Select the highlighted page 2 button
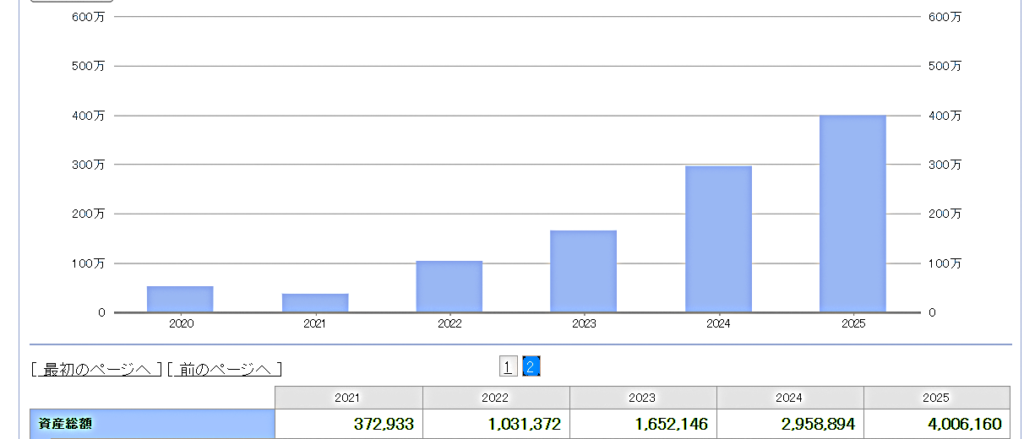The image size is (1024, 439). tap(531, 367)
